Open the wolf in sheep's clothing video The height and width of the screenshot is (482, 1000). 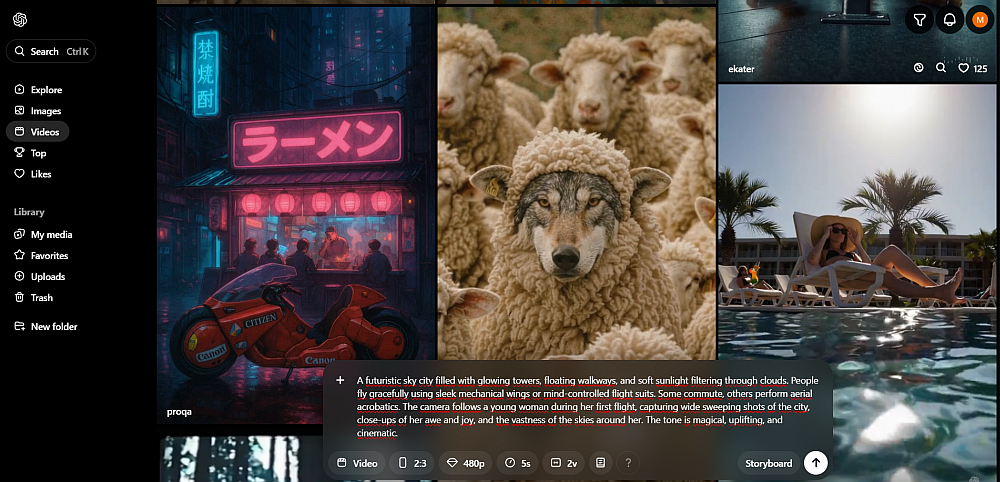click(x=576, y=200)
